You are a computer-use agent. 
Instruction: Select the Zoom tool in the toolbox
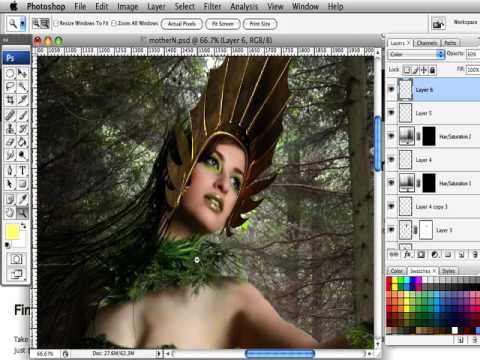(22, 212)
